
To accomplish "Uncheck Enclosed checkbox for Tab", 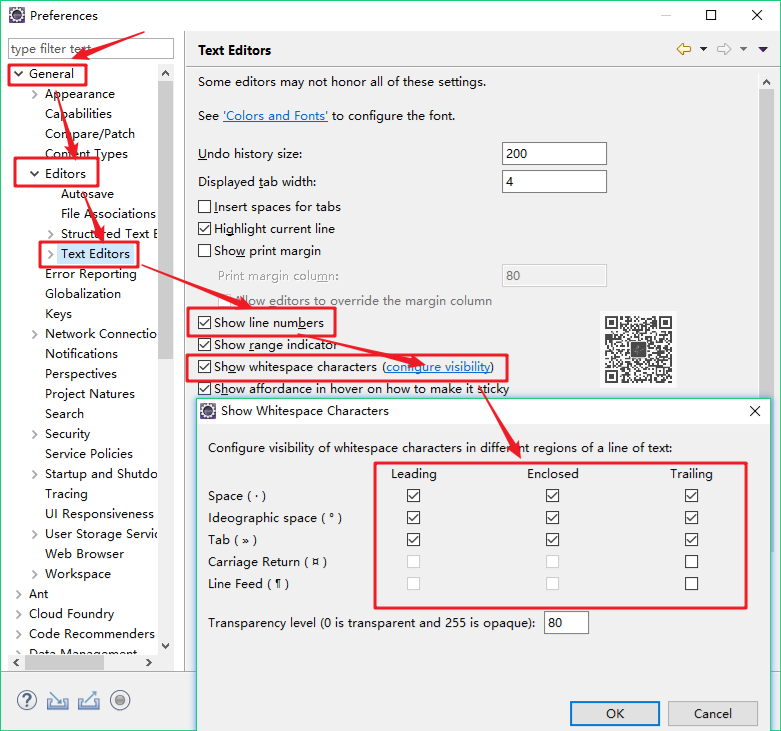I will 552,539.
